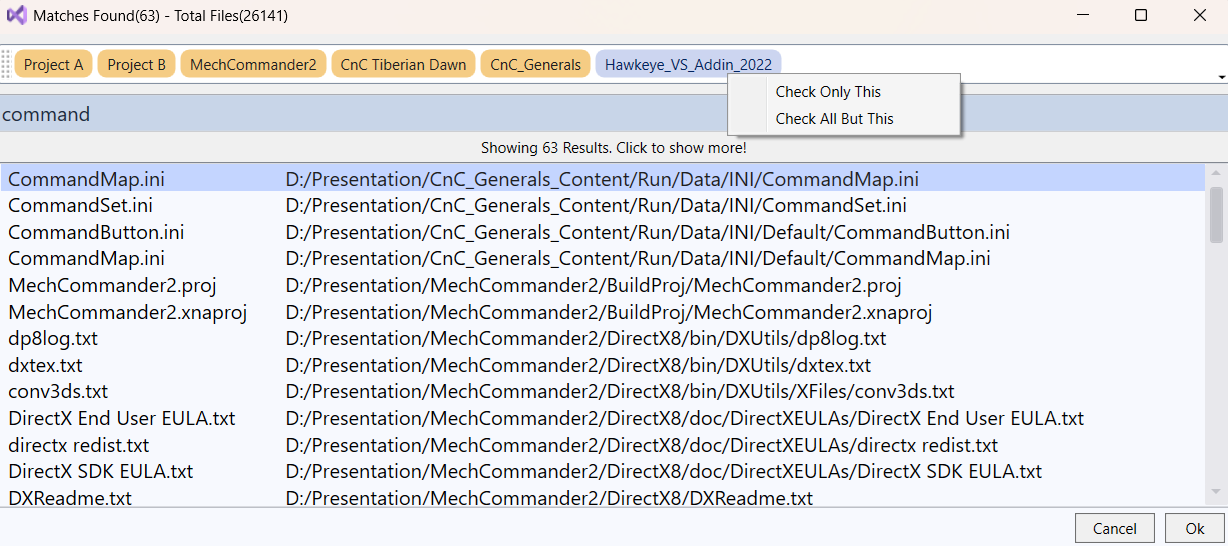Open the toolbar overflow dropdown arrow
The height and width of the screenshot is (546, 1228).
coord(1221,77)
